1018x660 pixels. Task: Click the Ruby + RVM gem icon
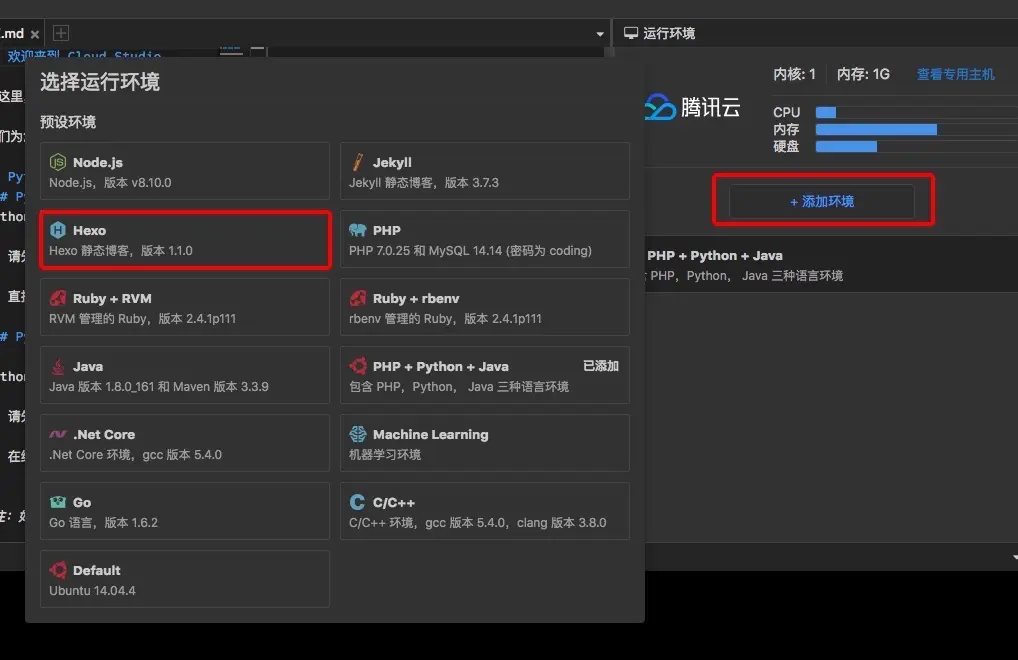(x=58, y=298)
